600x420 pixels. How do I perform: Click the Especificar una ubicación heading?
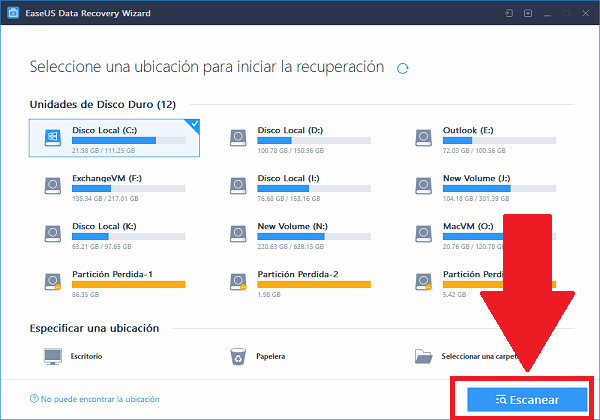pyautogui.click(x=94, y=328)
